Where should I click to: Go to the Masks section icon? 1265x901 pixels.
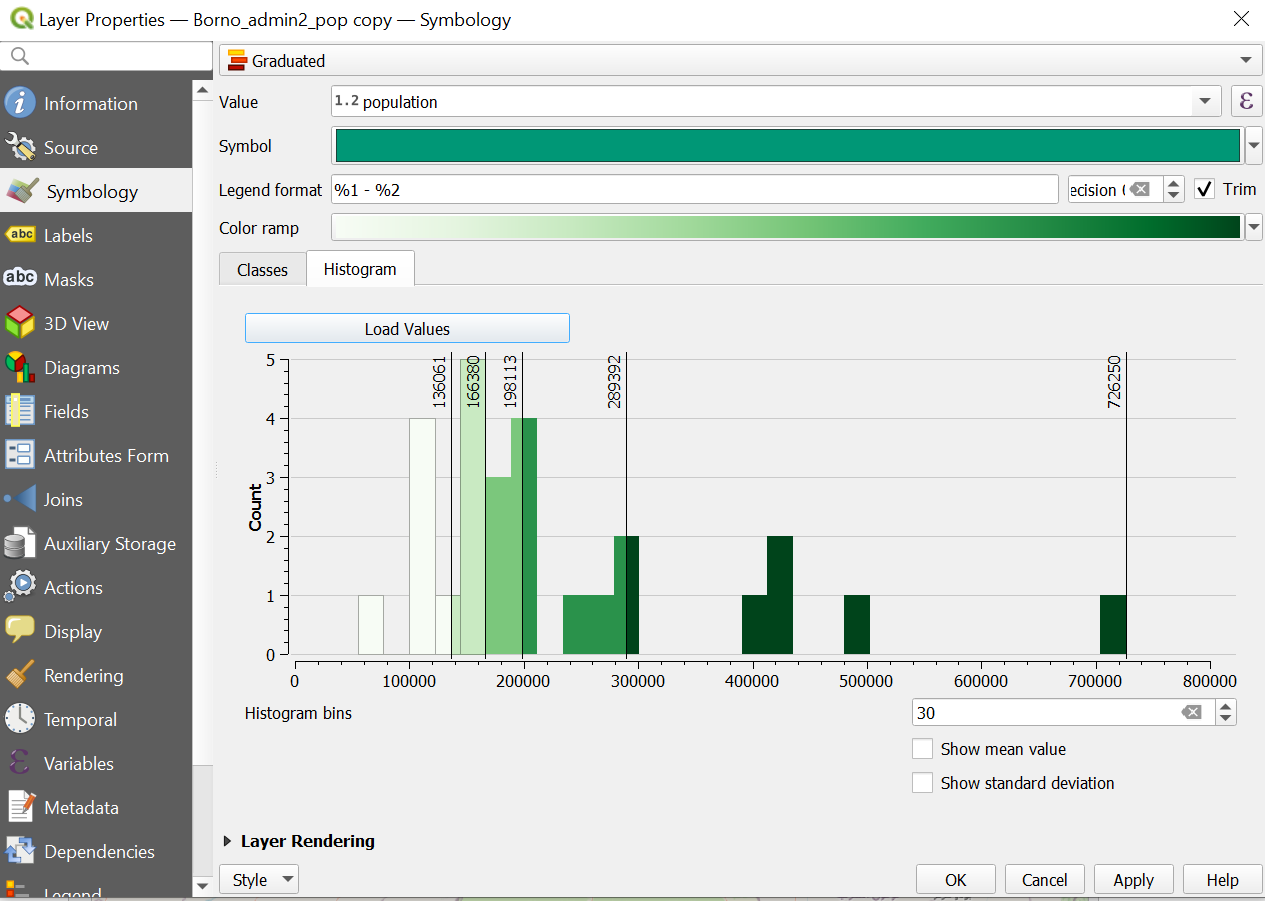click(20, 279)
